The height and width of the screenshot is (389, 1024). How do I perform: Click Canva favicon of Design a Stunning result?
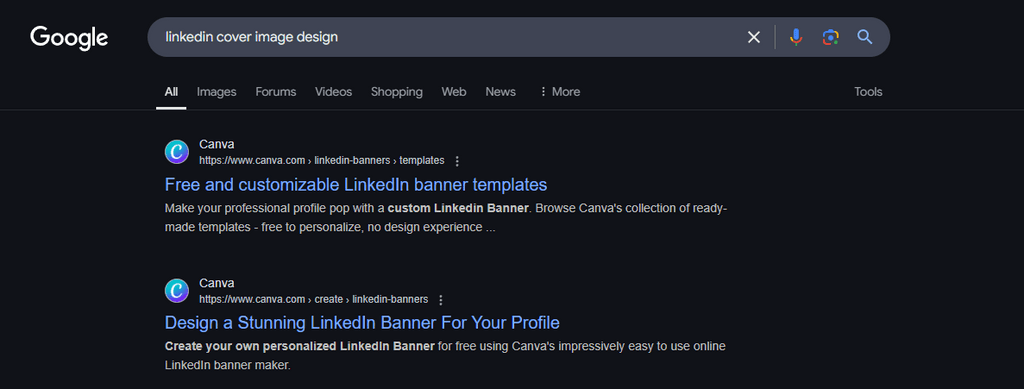[176, 291]
